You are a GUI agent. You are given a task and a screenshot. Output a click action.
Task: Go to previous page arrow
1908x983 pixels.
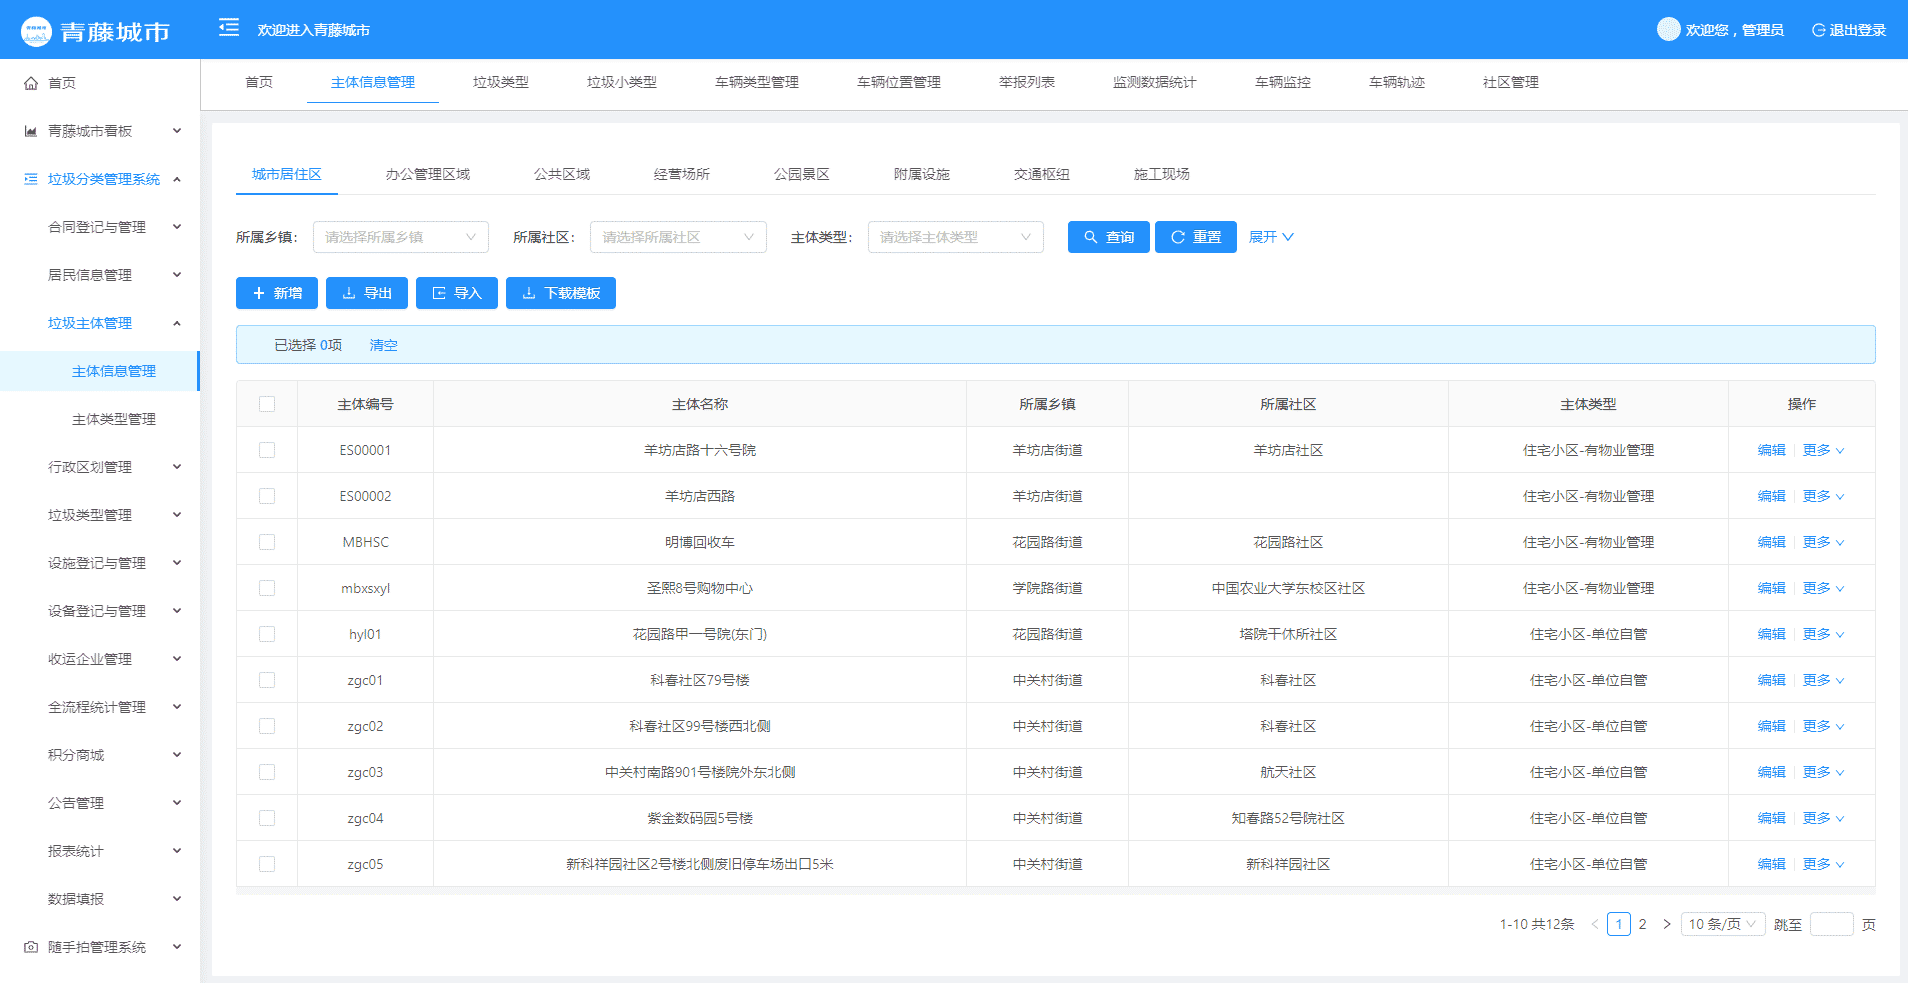[x=1595, y=924]
